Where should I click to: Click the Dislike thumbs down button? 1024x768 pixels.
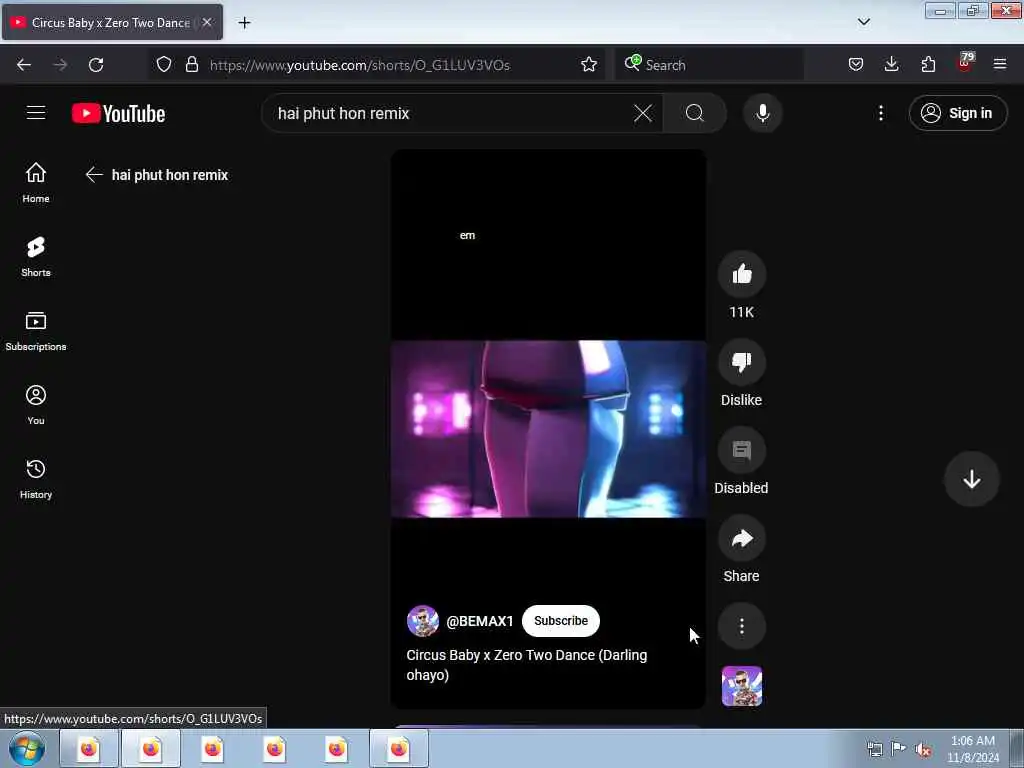pos(741,362)
